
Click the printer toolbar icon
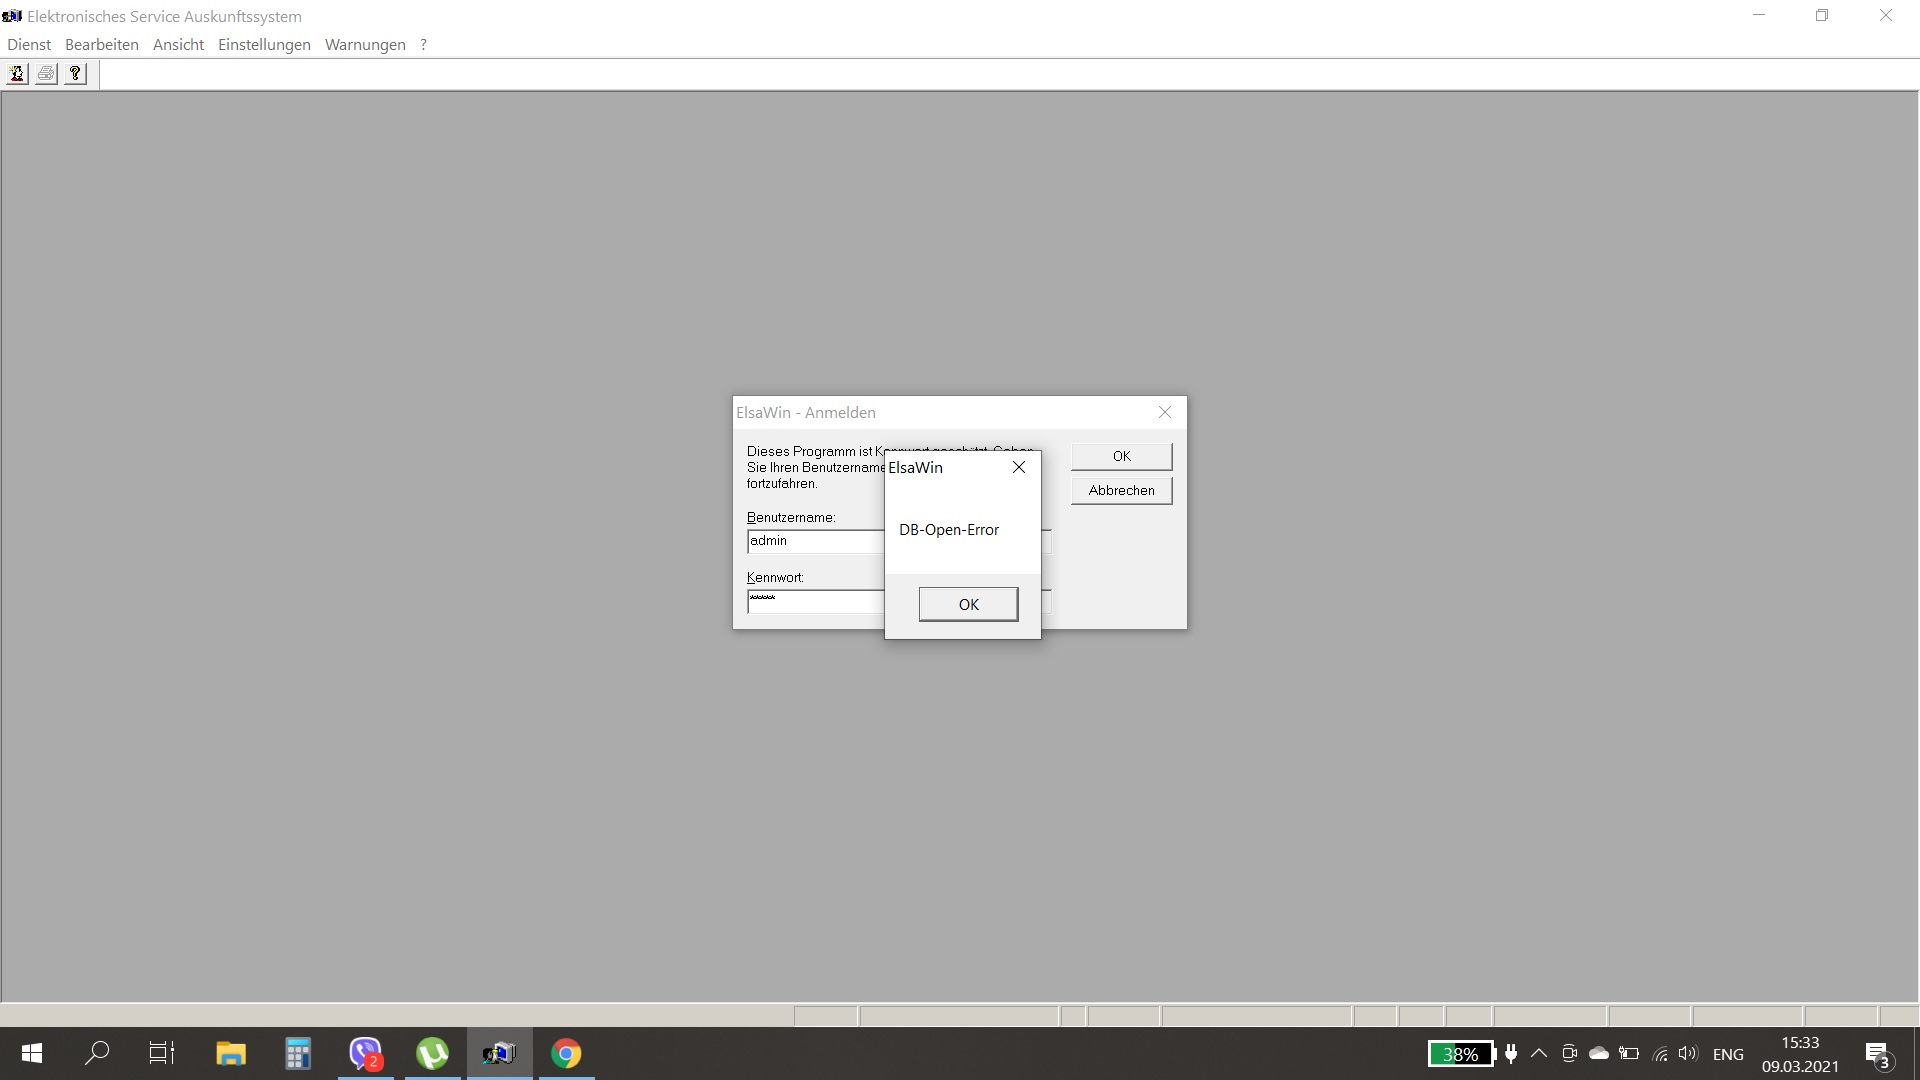[46, 74]
